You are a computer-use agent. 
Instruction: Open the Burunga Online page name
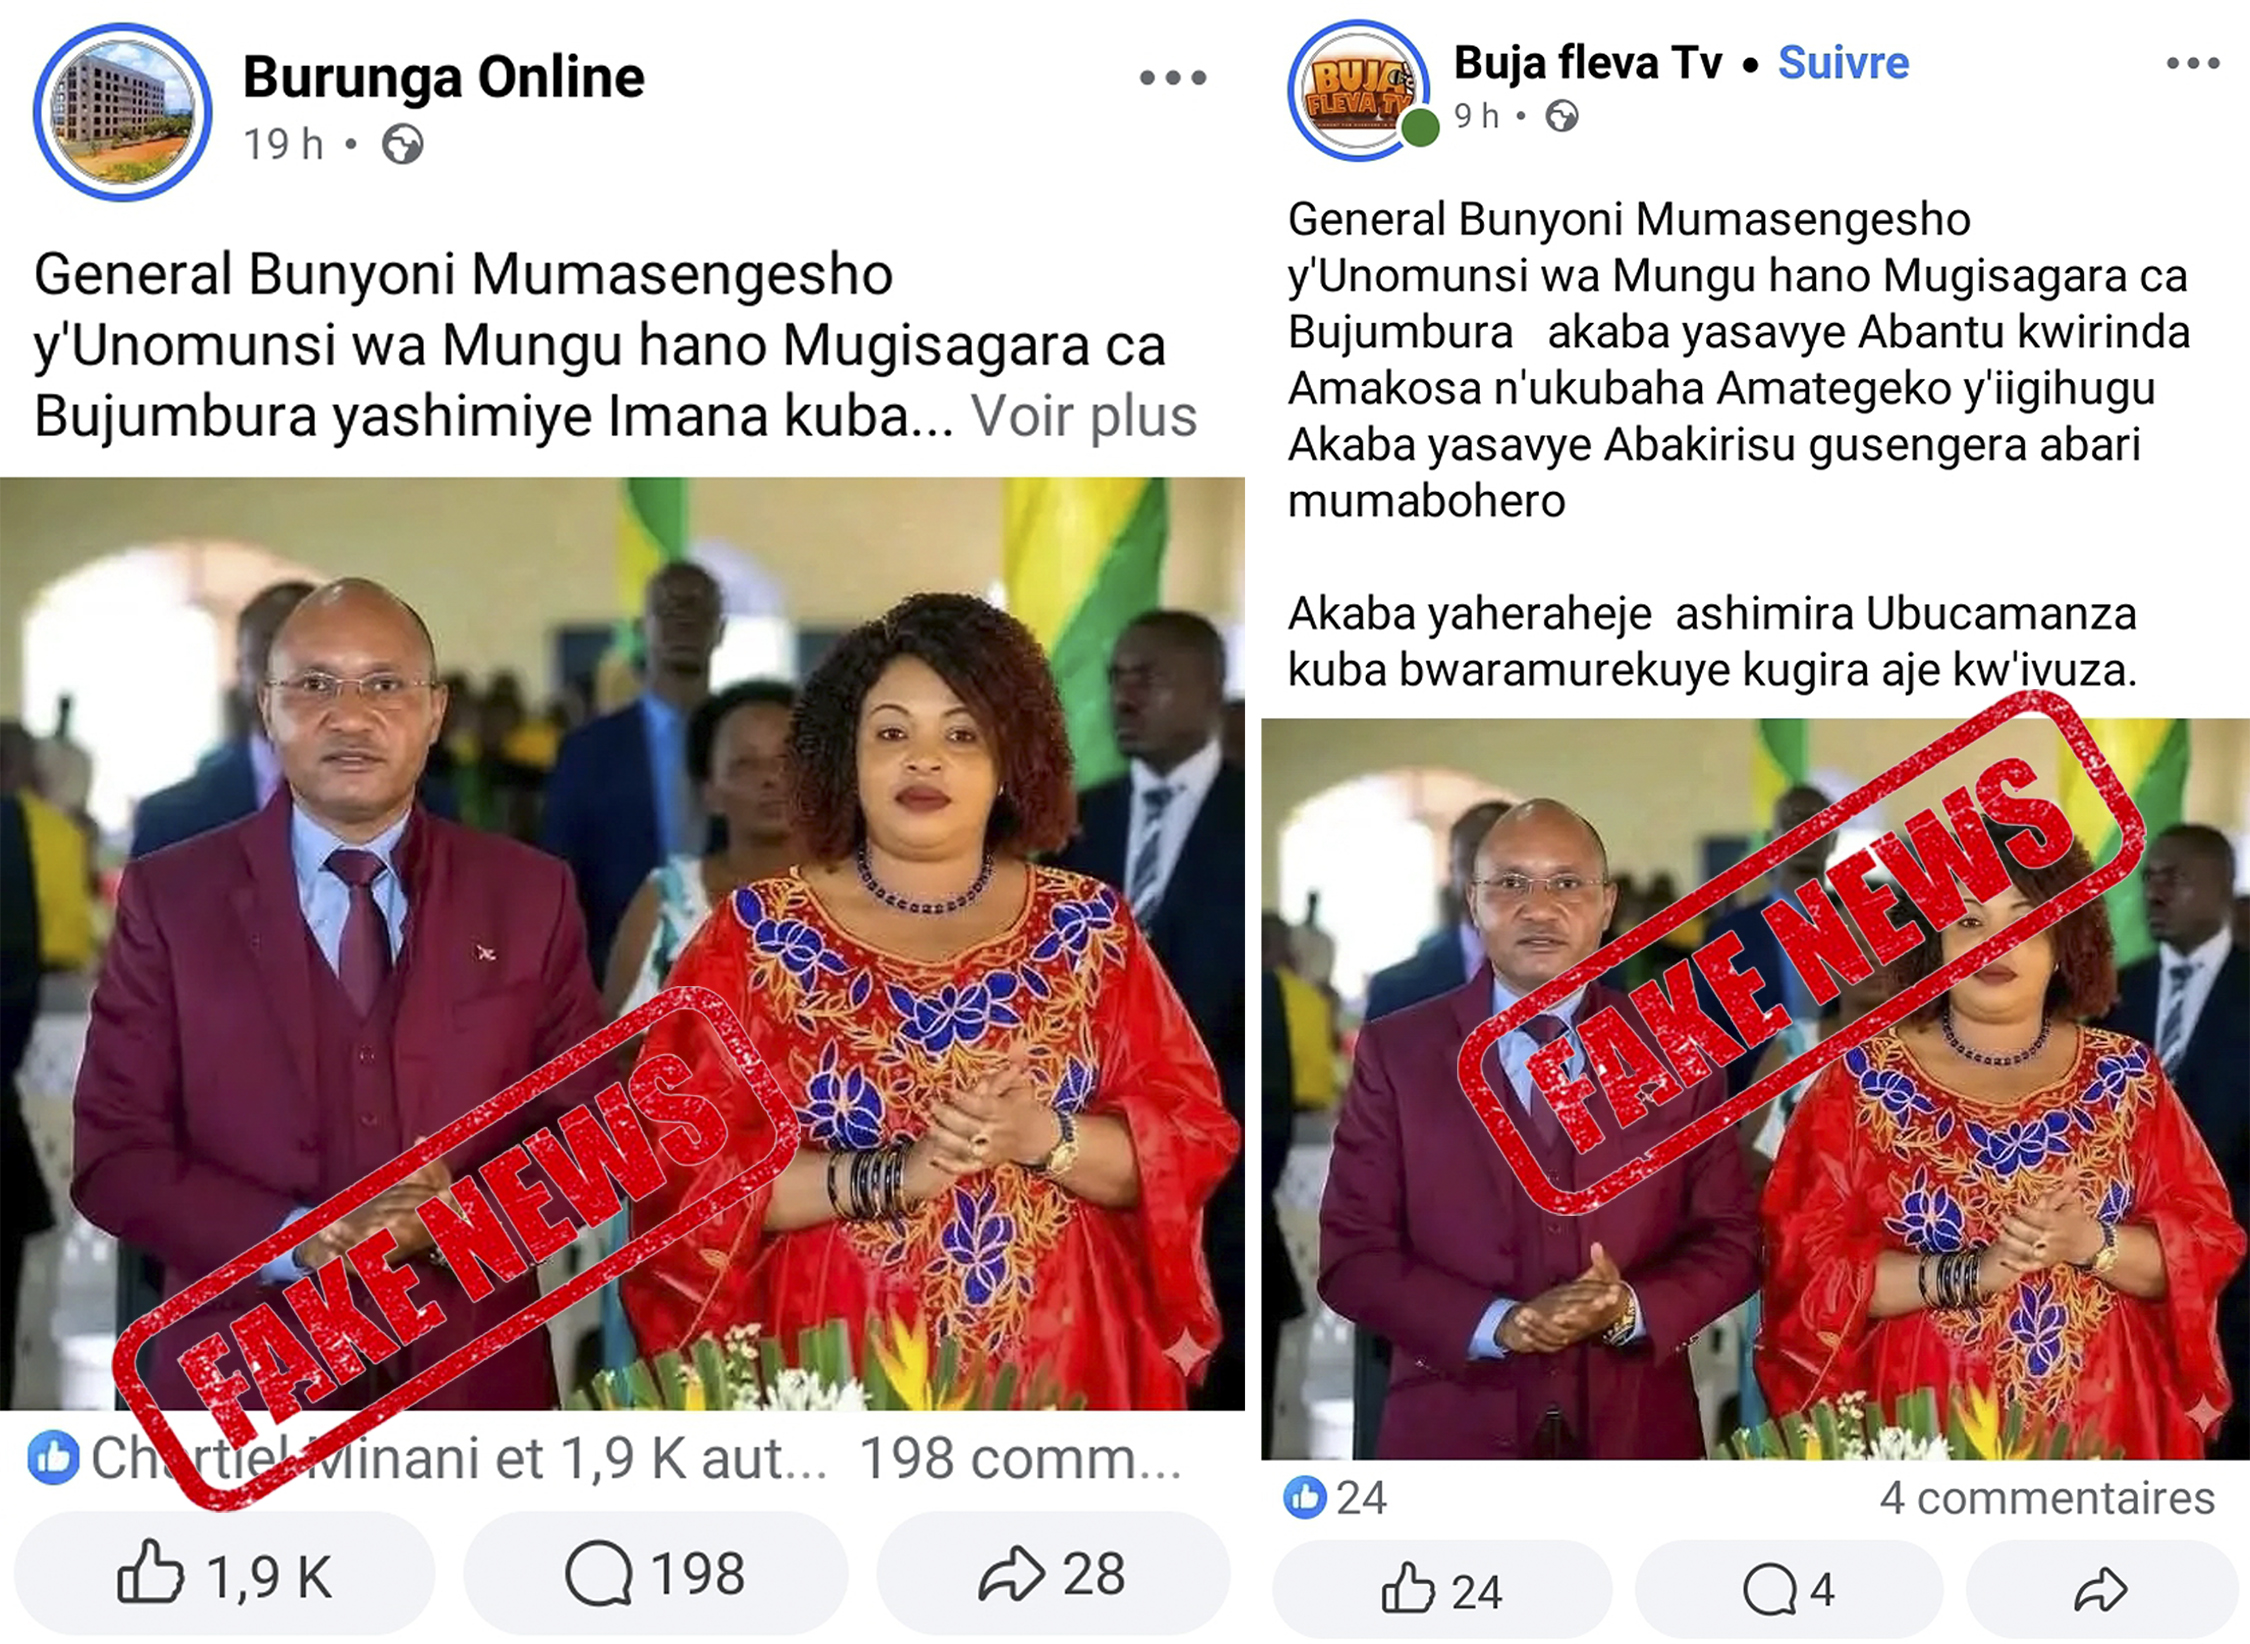click(x=444, y=77)
